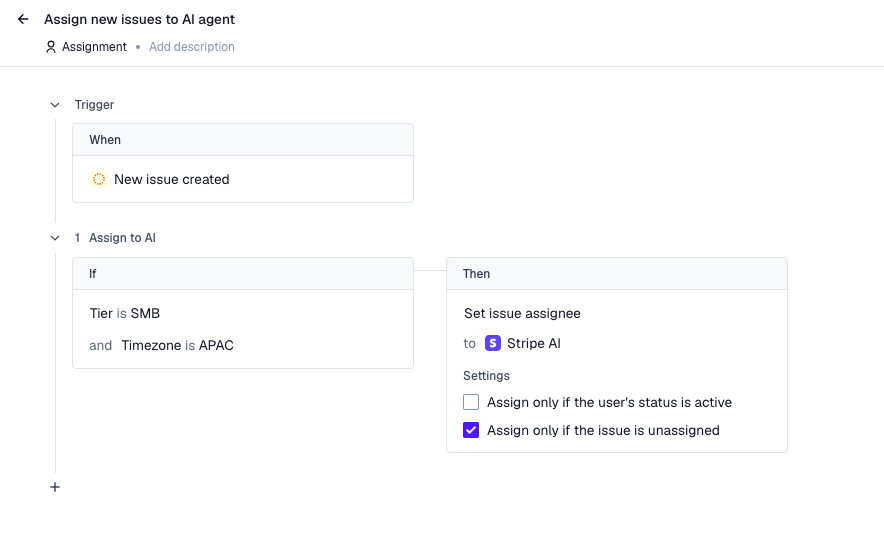Select the Timezone condition field
Viewport: 884px width, 539px height.
(x=151, y=345)
